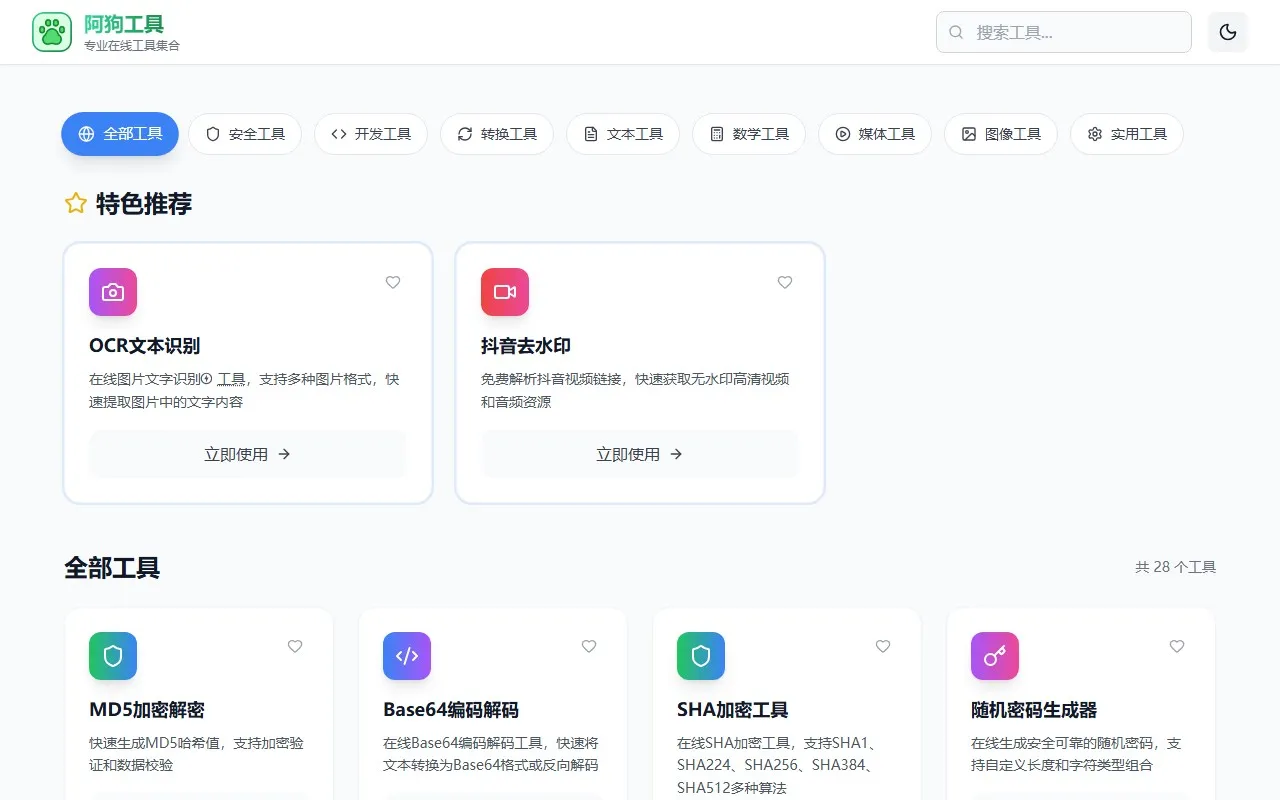Select the SHA加密工具 shield icon
This screenshot has width=1280, height=800.
tap(700, 656)
